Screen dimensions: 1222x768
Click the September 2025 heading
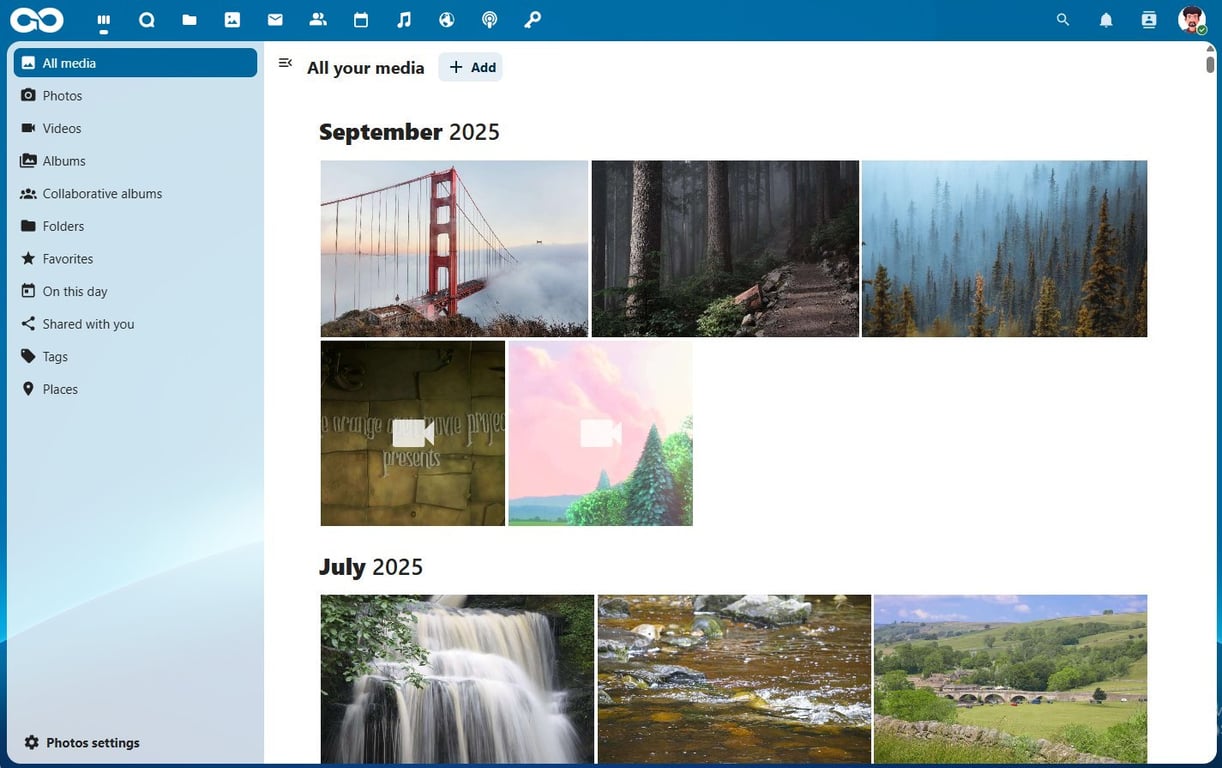[409, 132]
